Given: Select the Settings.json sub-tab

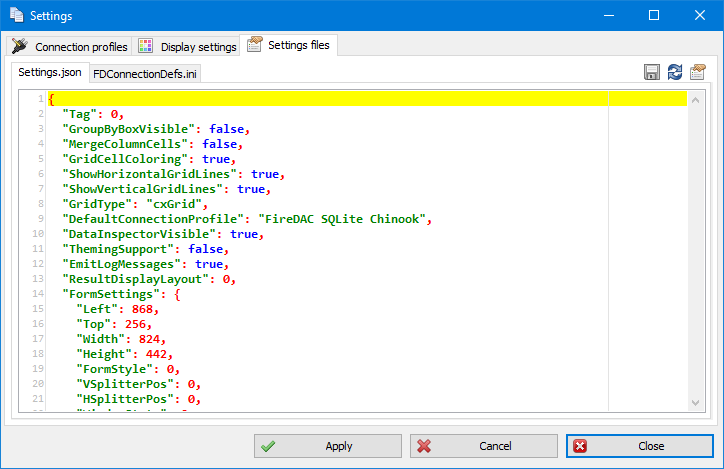Looking at the screenshot, I should click(x=50, y=72).
